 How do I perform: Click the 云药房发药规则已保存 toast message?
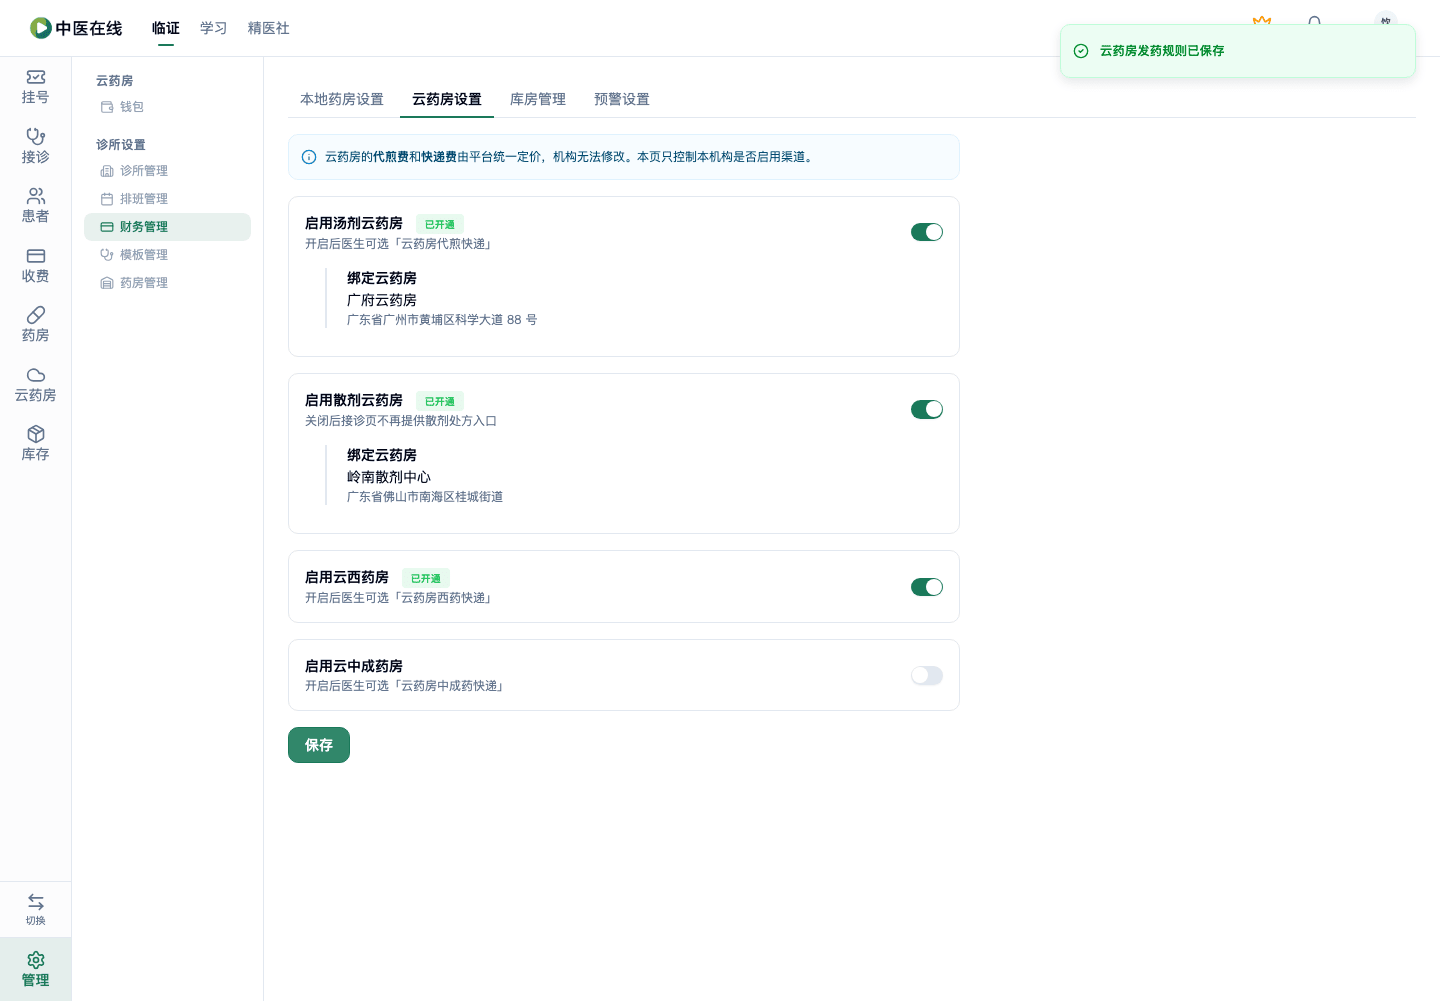click(x=1162, y=51)
